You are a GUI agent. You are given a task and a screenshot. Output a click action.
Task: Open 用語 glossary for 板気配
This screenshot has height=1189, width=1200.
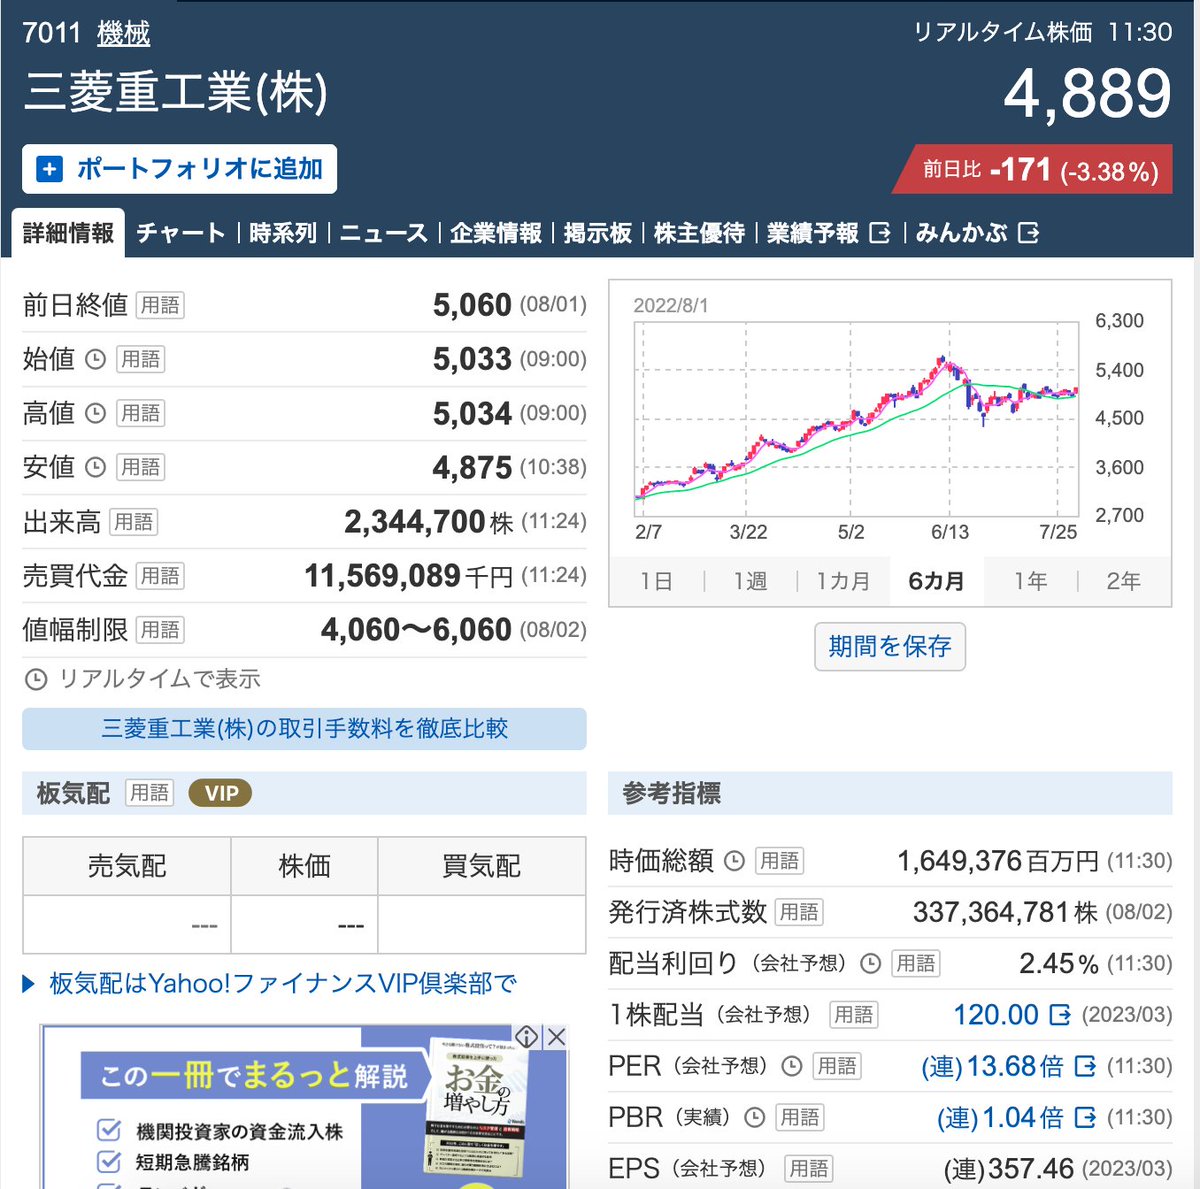tap(149, 794)
